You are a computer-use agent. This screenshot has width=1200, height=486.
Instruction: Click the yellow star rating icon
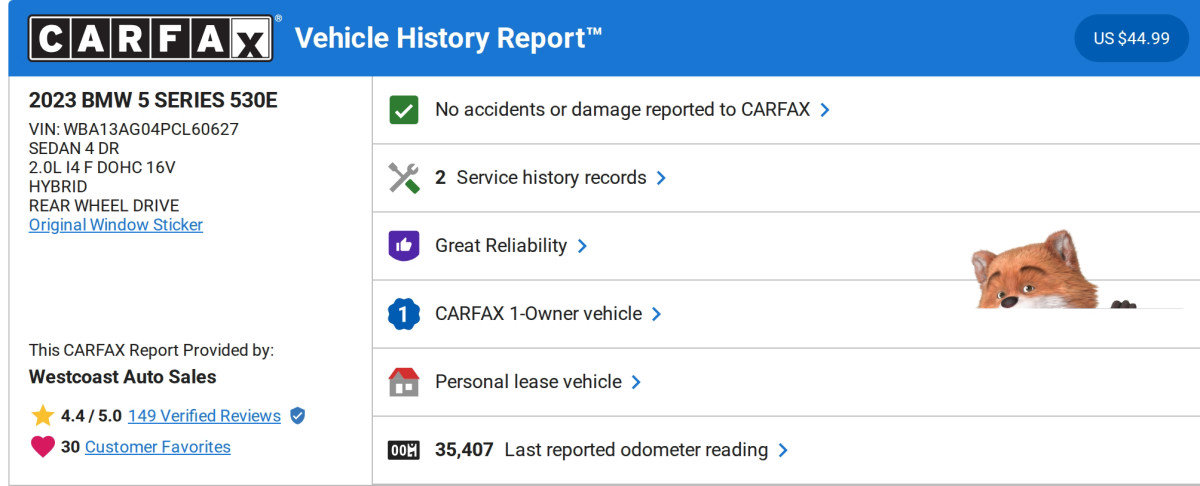tap(43, 416)
